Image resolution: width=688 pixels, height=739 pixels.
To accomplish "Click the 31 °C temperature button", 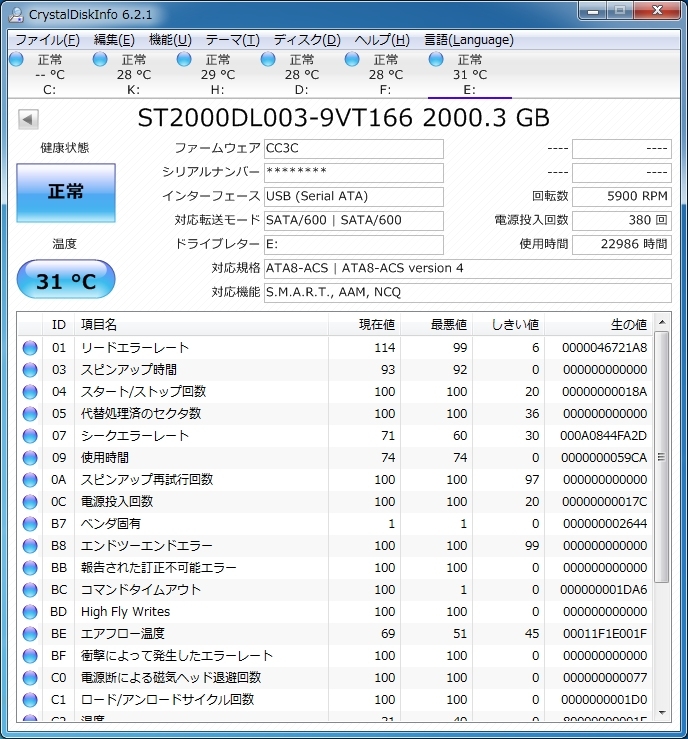I will (66, 279).
